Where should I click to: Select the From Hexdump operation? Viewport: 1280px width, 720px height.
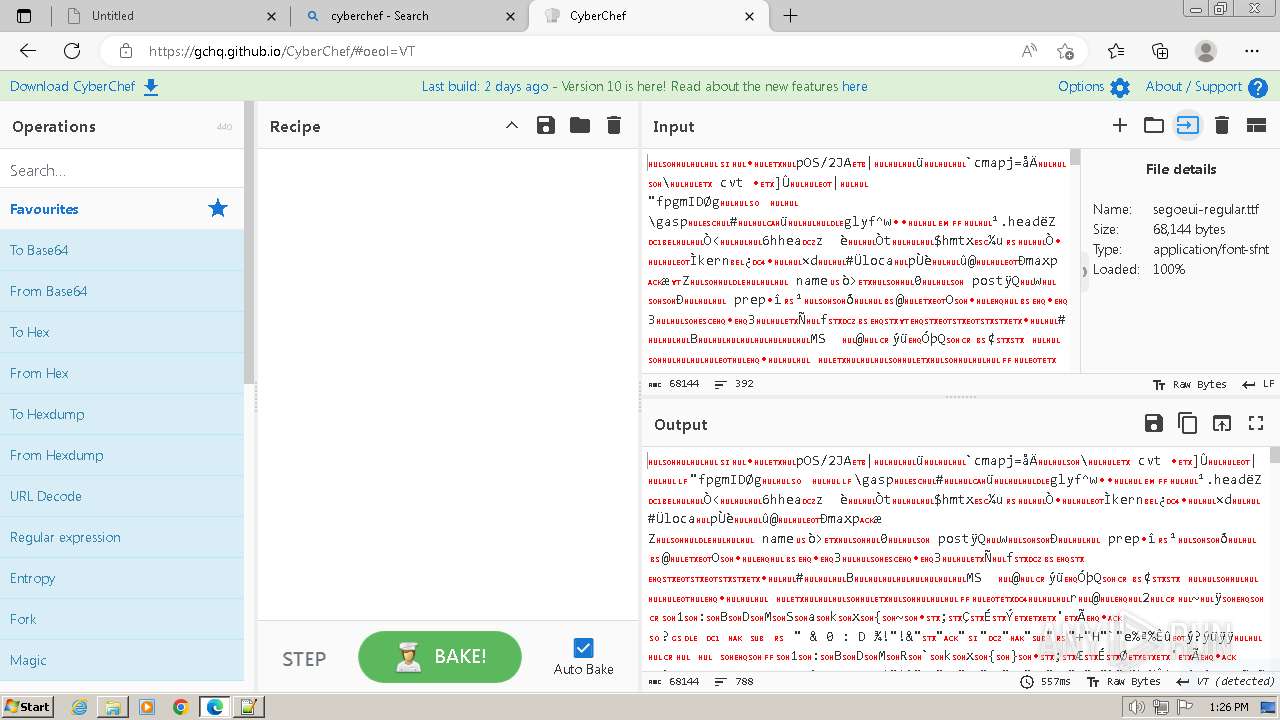122,455
